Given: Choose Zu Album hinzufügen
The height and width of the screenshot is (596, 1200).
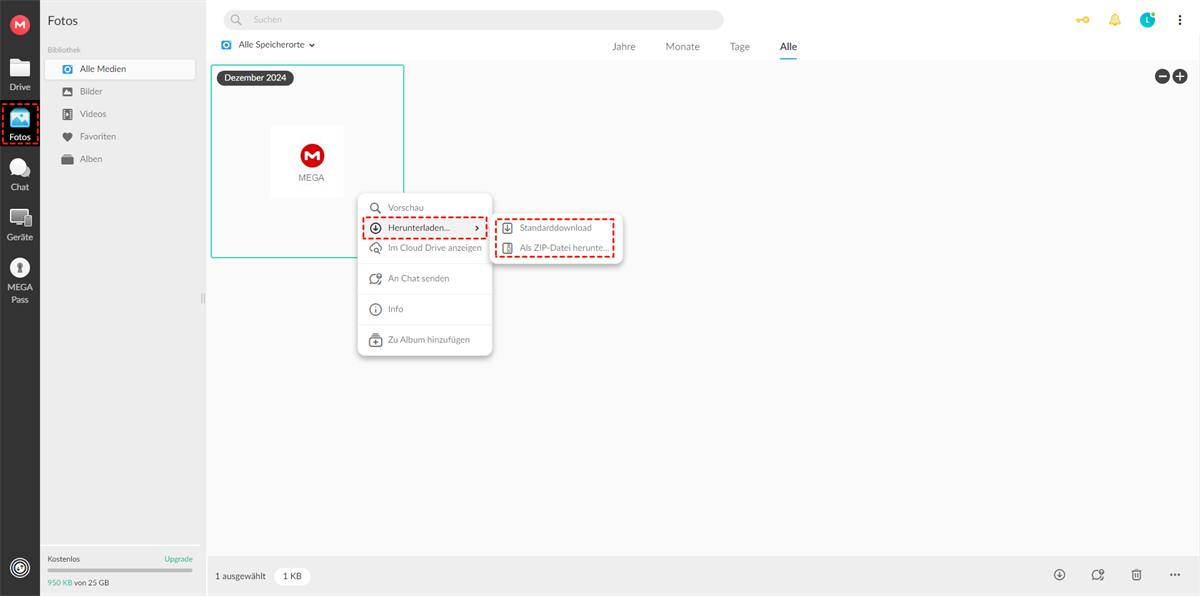Looking at the screenshot, I should (425, 340).
